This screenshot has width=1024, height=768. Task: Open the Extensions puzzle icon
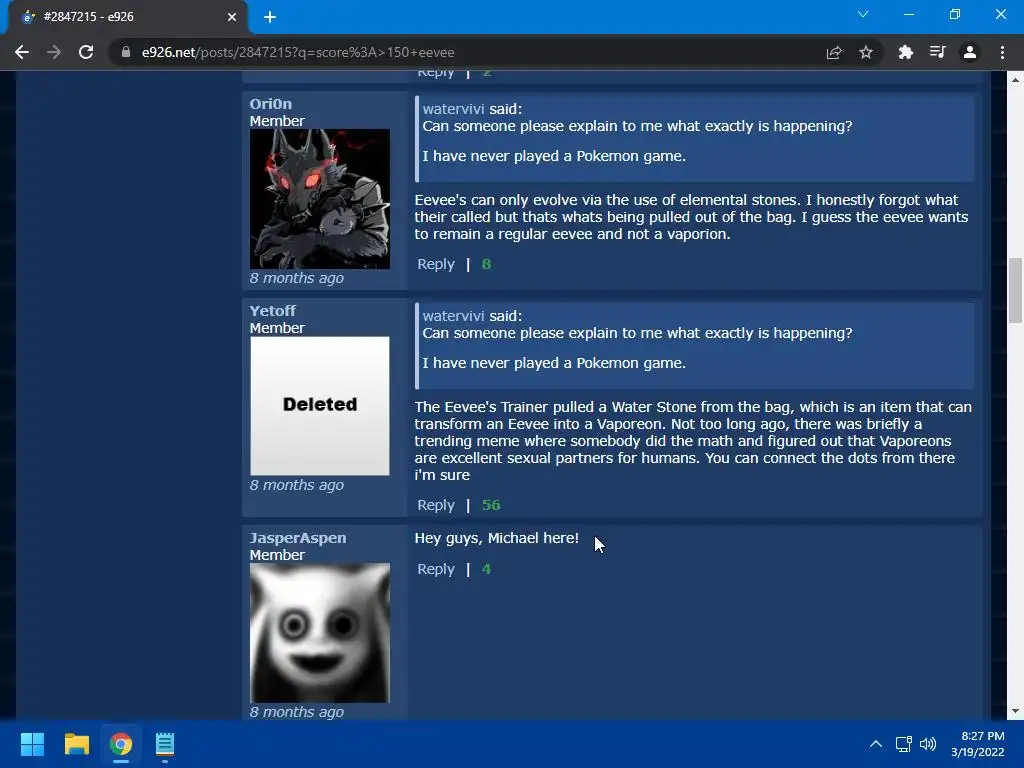coord(905,52)
